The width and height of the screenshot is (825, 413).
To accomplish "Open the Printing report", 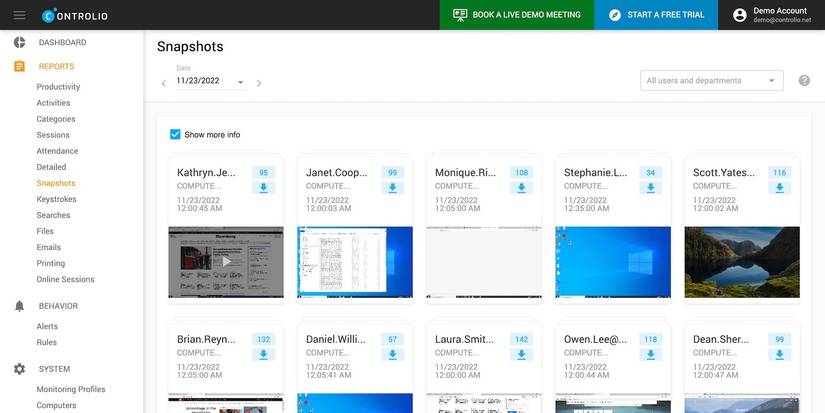I will (51, 264).
